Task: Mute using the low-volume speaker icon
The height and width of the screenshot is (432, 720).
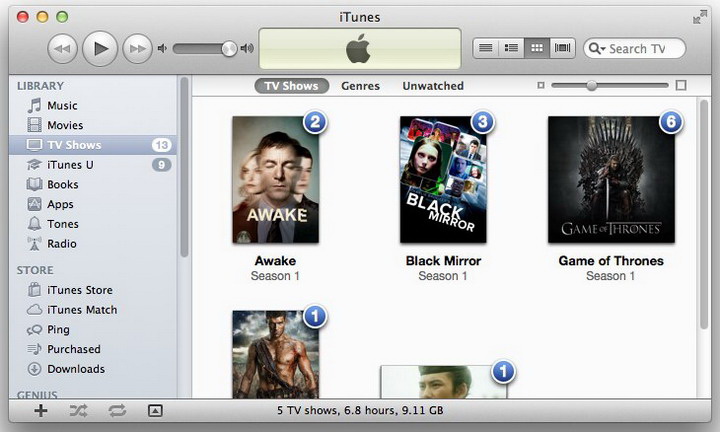Action: (162, 48)
